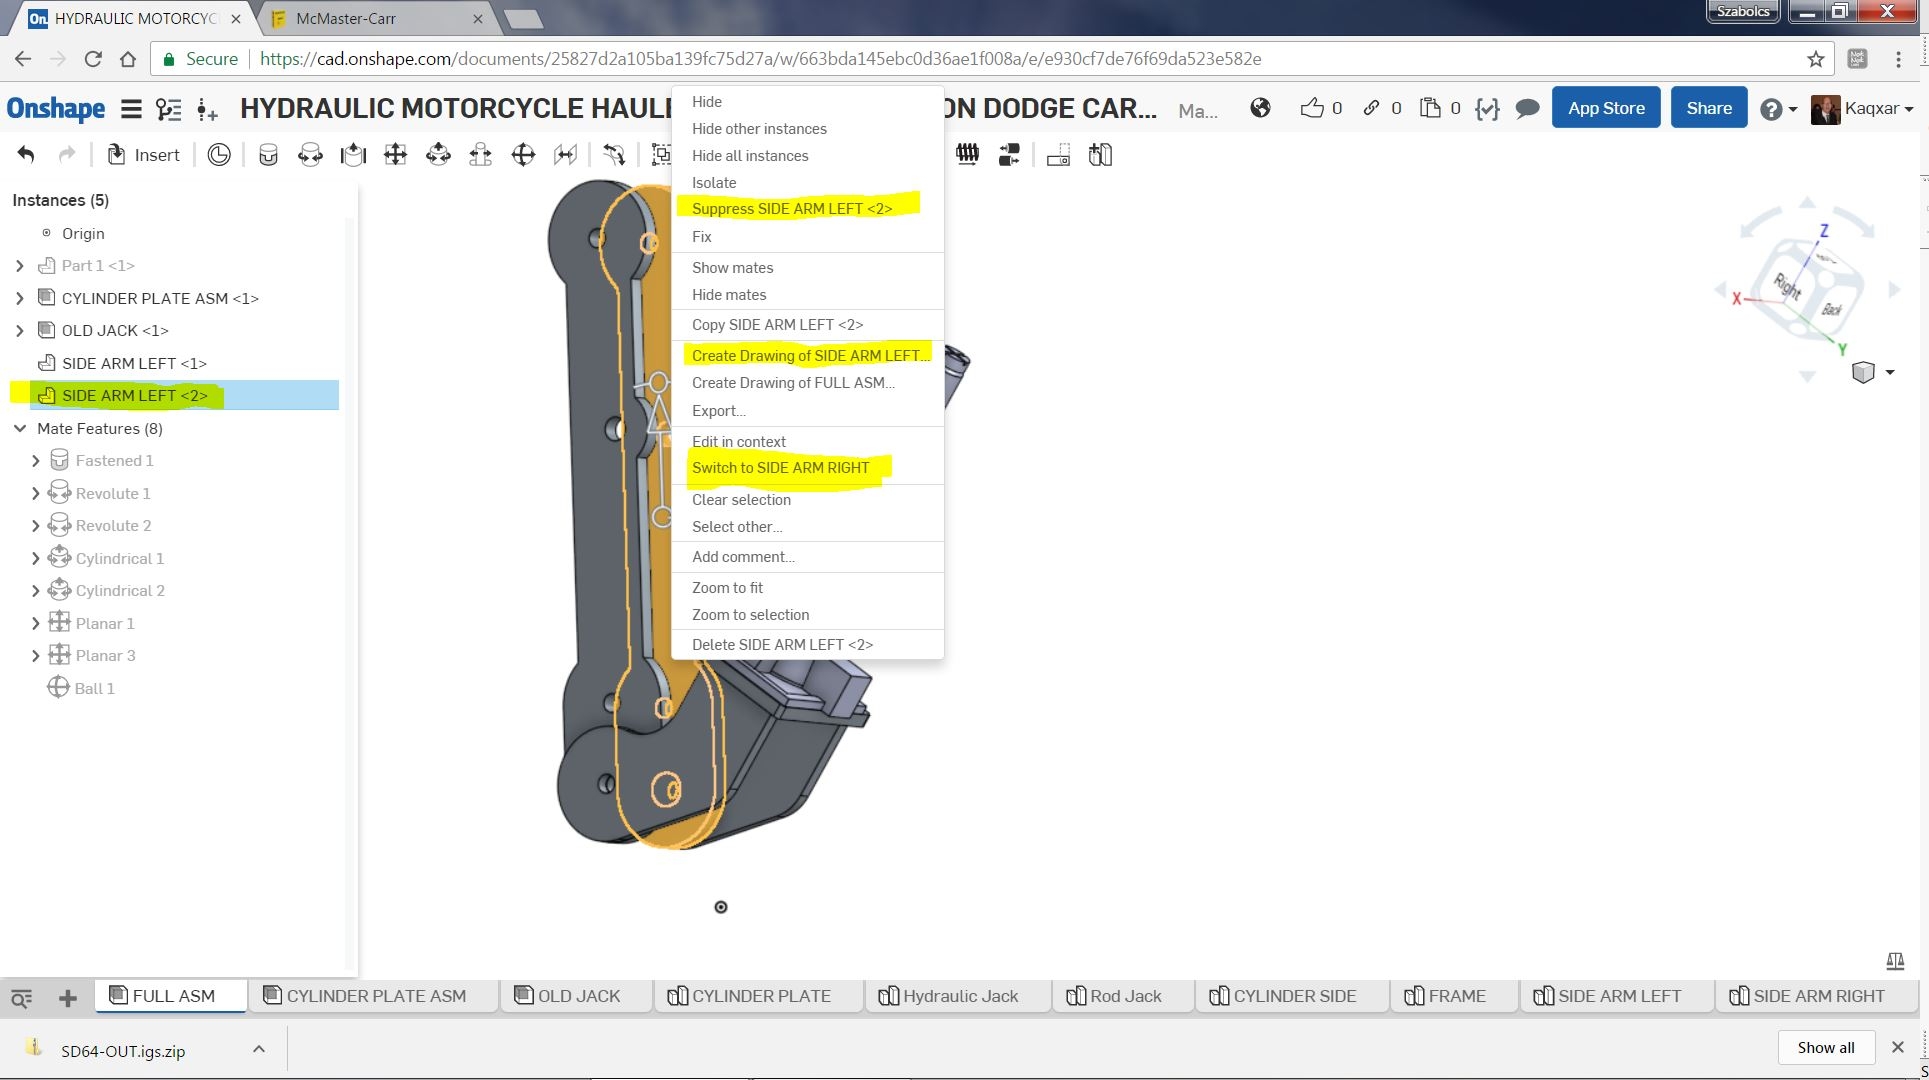Select the Slider mate tool

(x=353, y=155)
